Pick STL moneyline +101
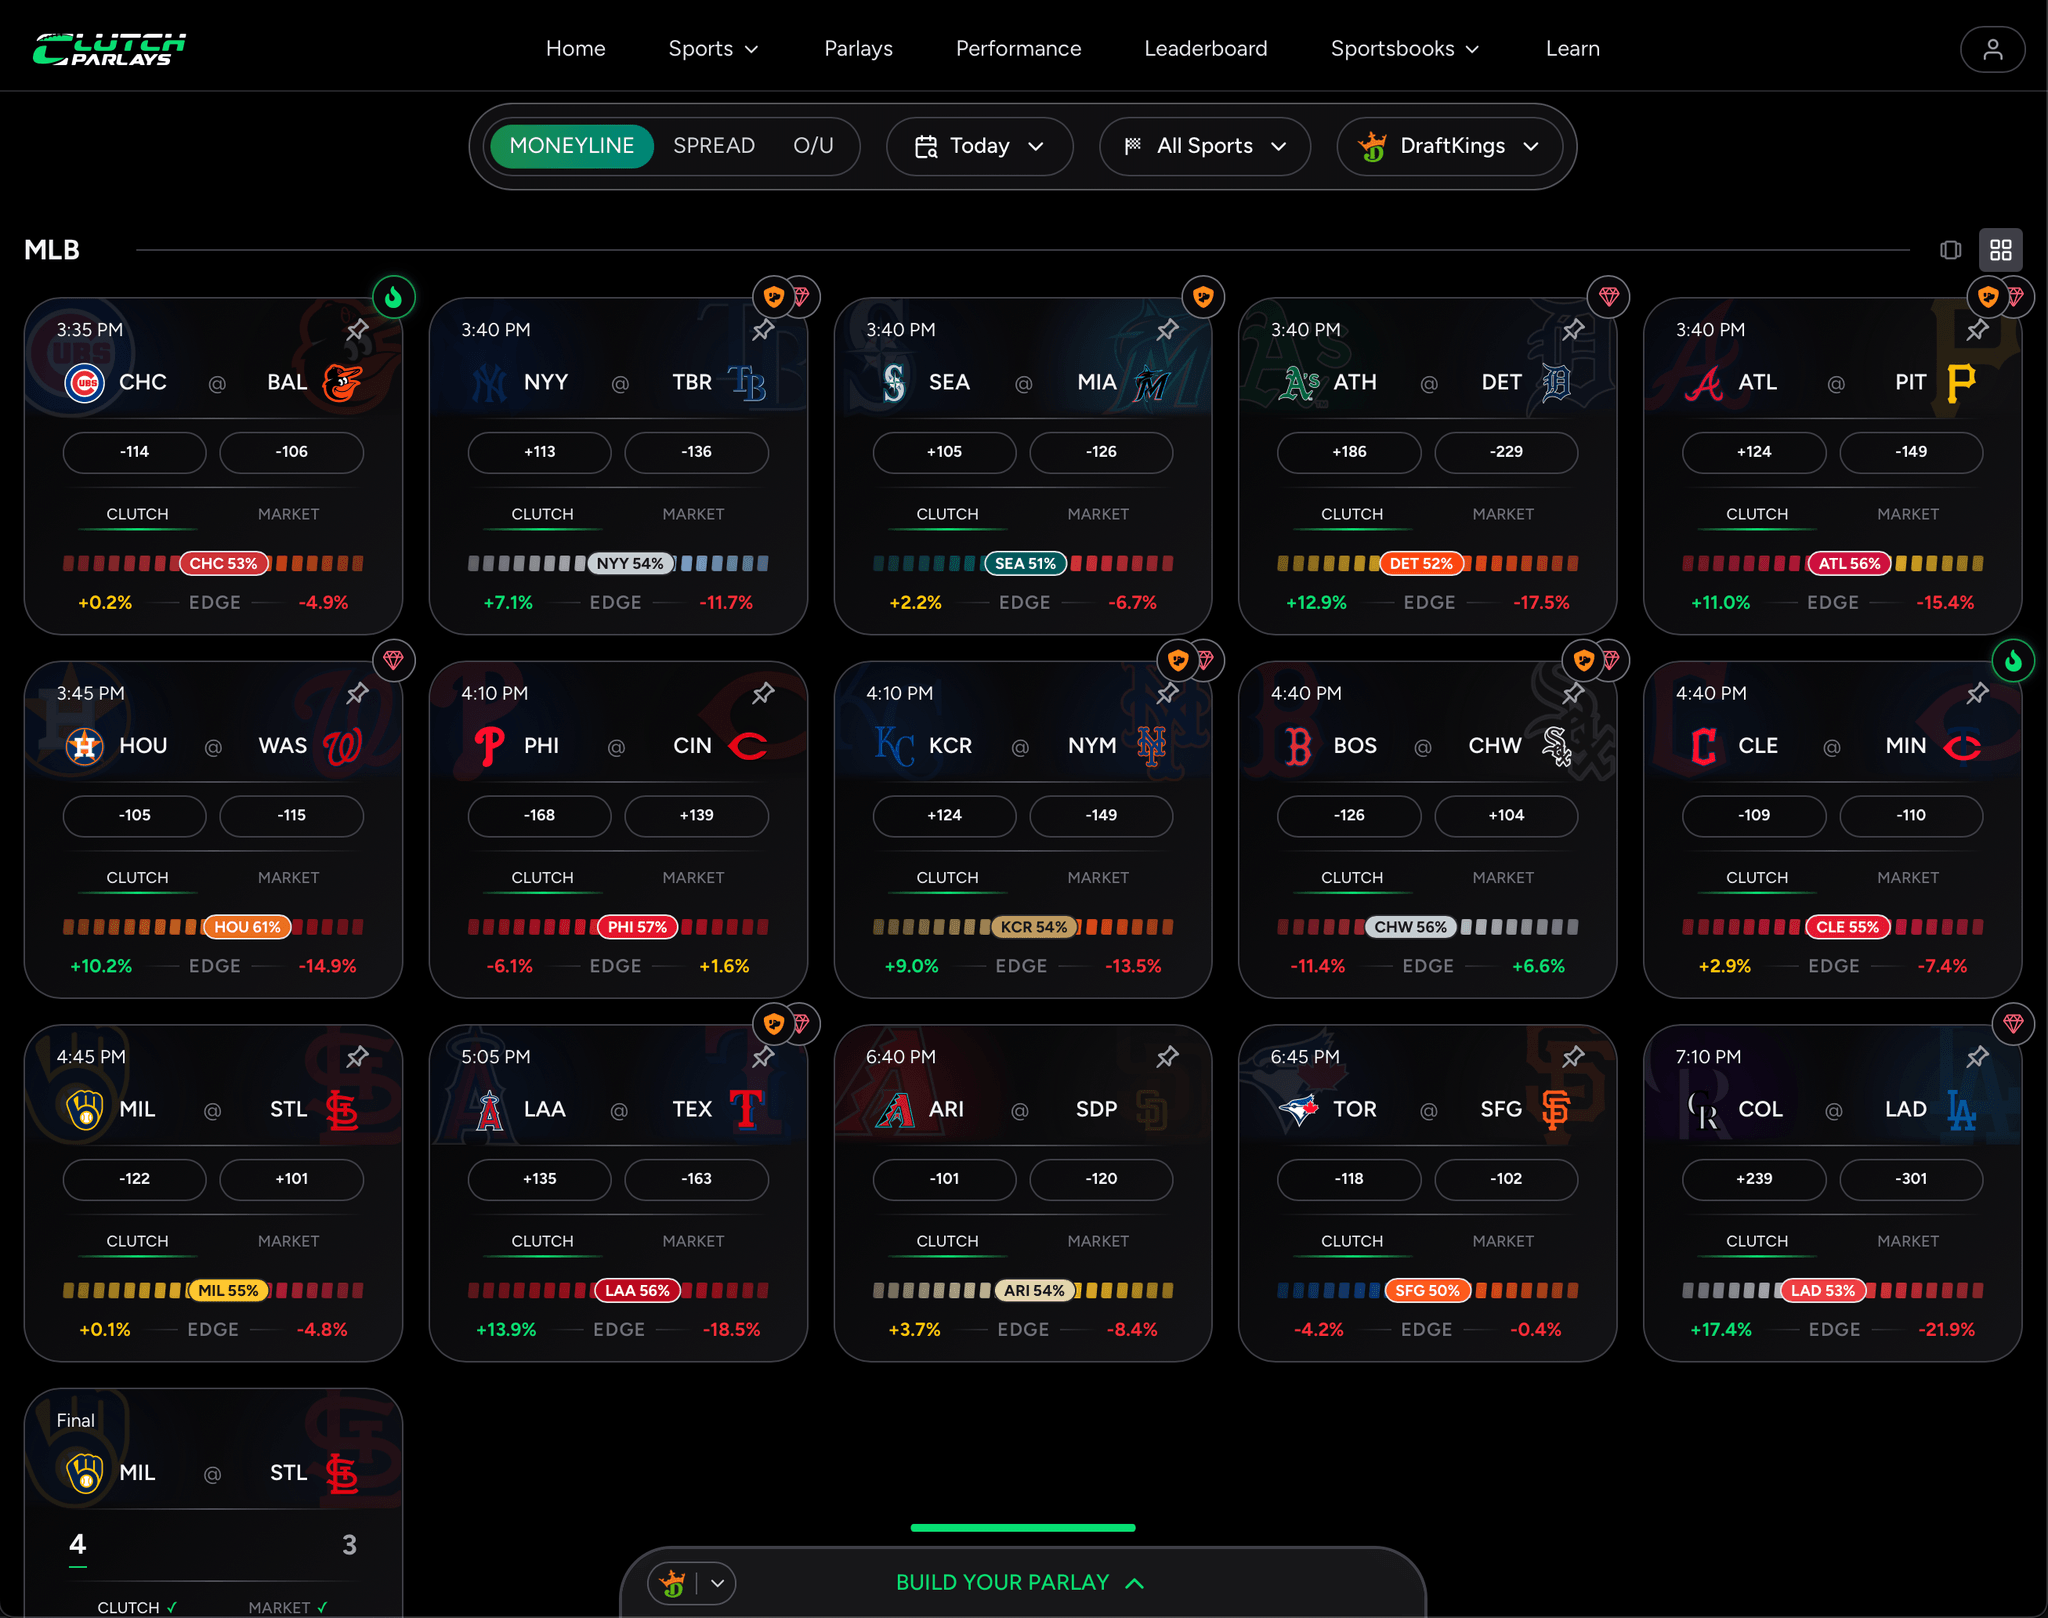Screen dimensions: 2048x1618 [x=291, y=1179]
